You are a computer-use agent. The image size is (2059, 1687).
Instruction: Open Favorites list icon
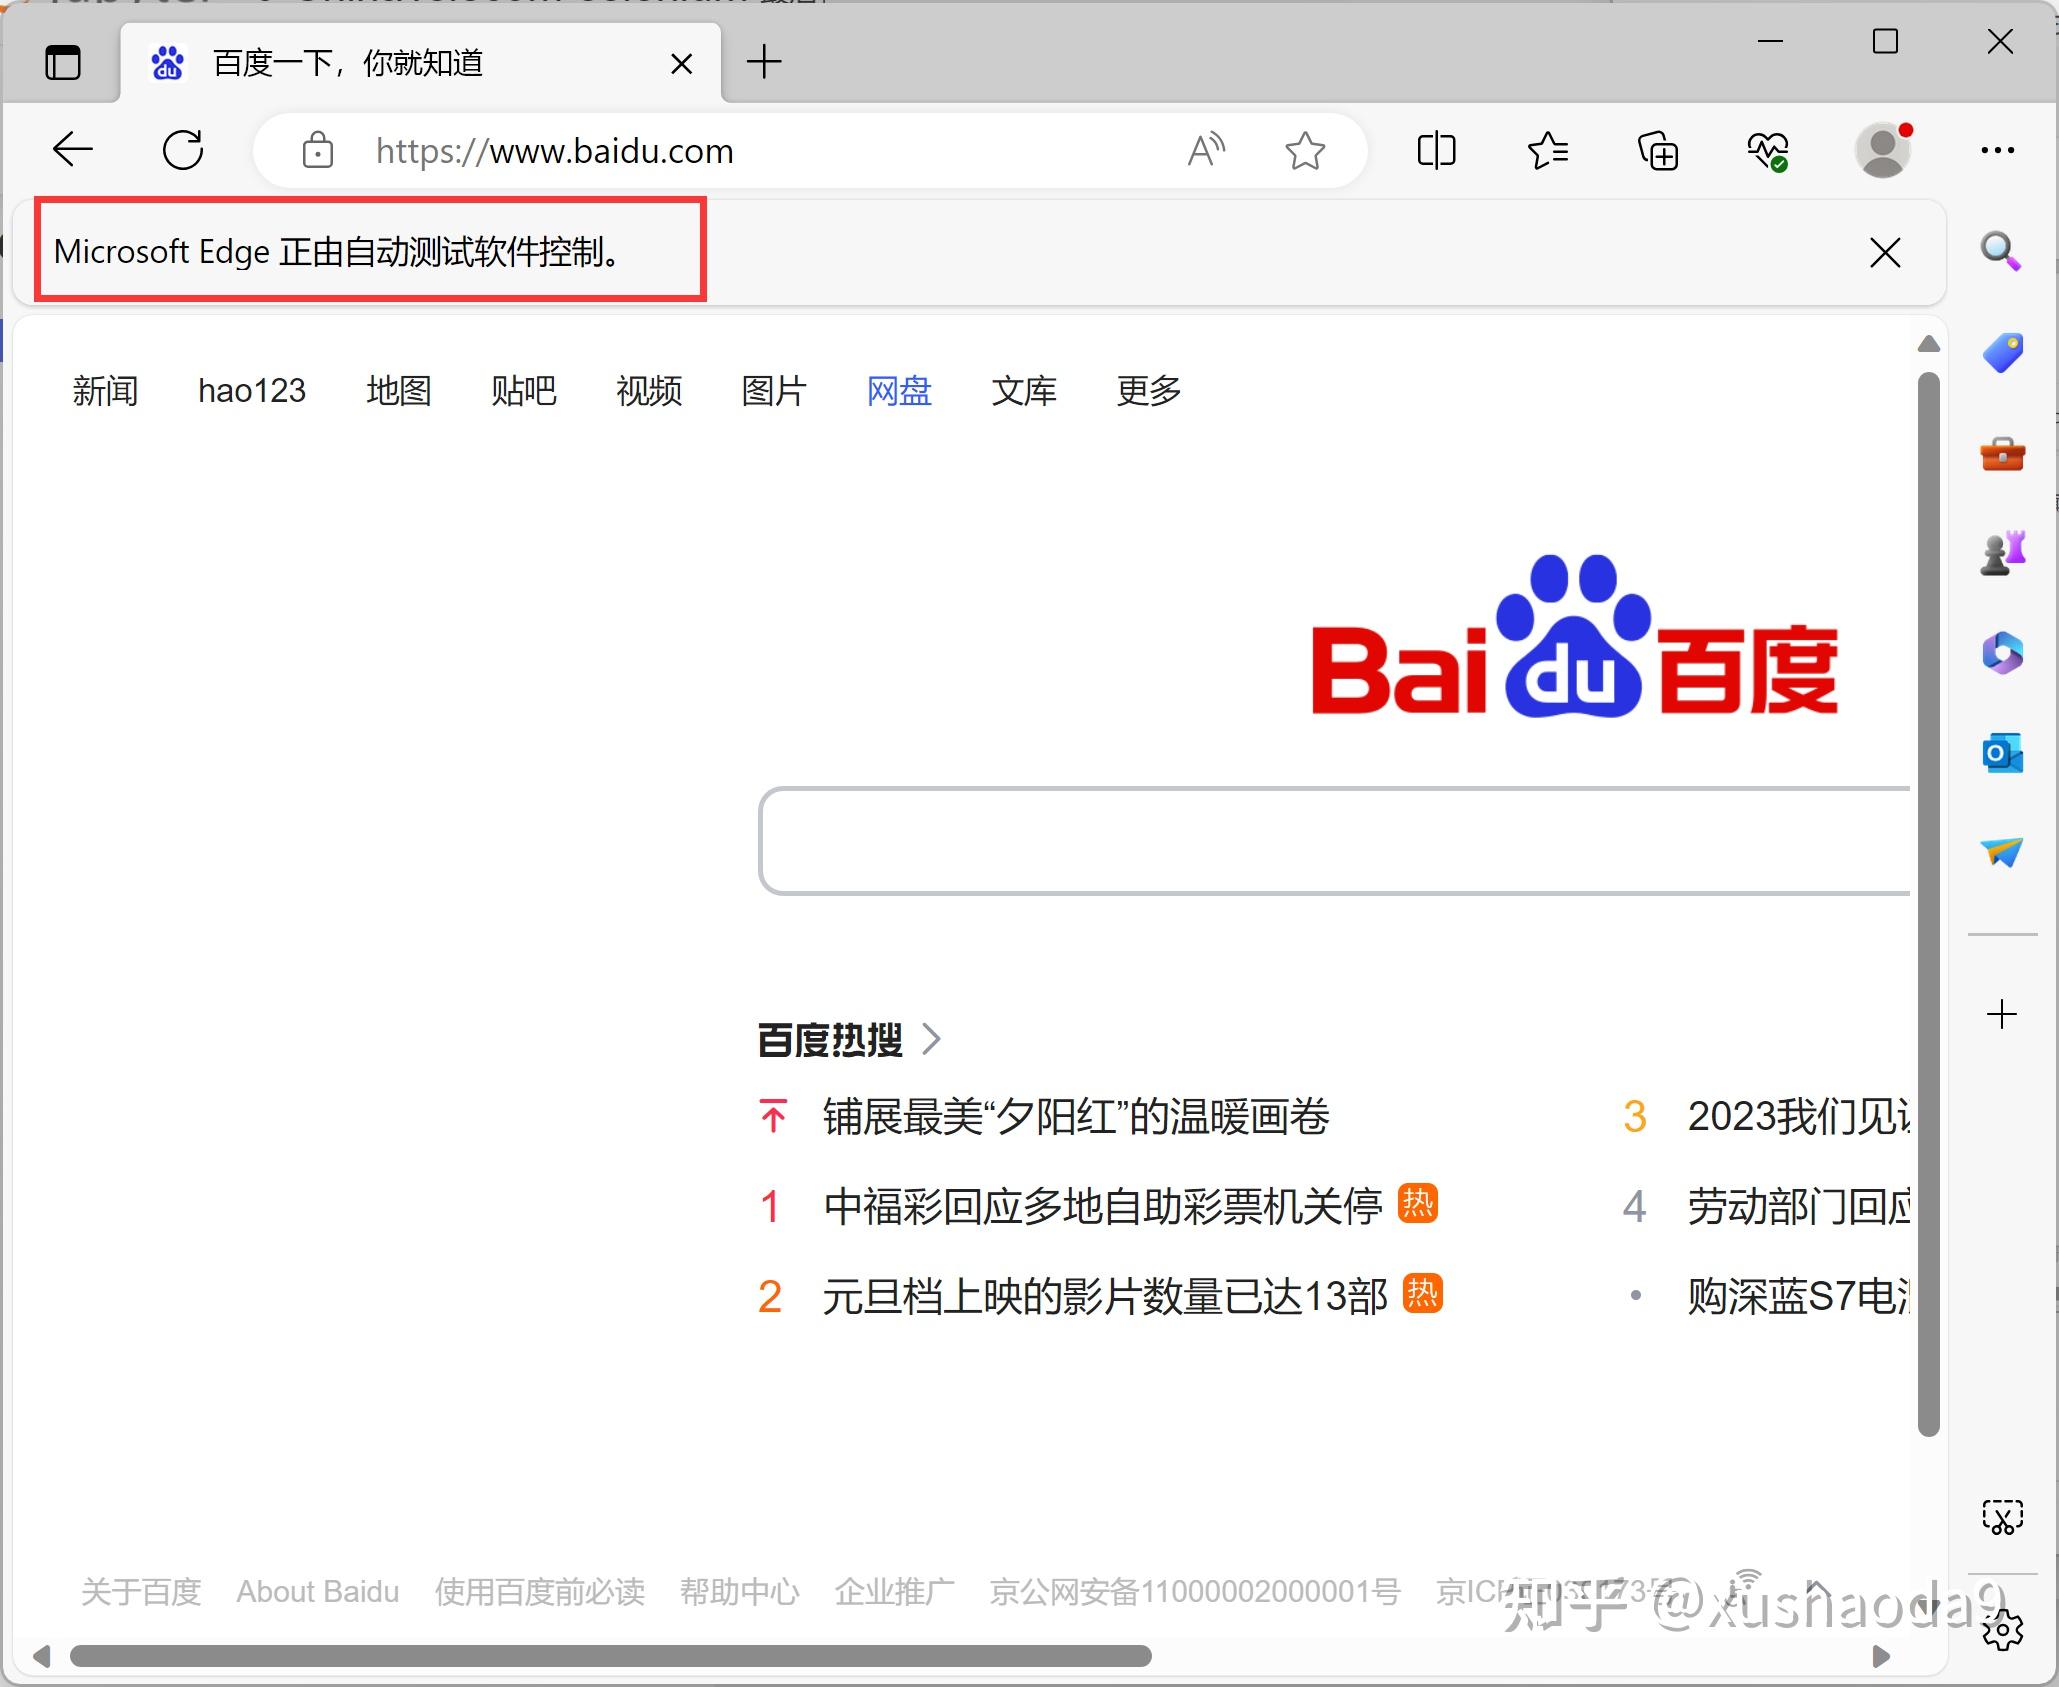[x=1548, y=150]
